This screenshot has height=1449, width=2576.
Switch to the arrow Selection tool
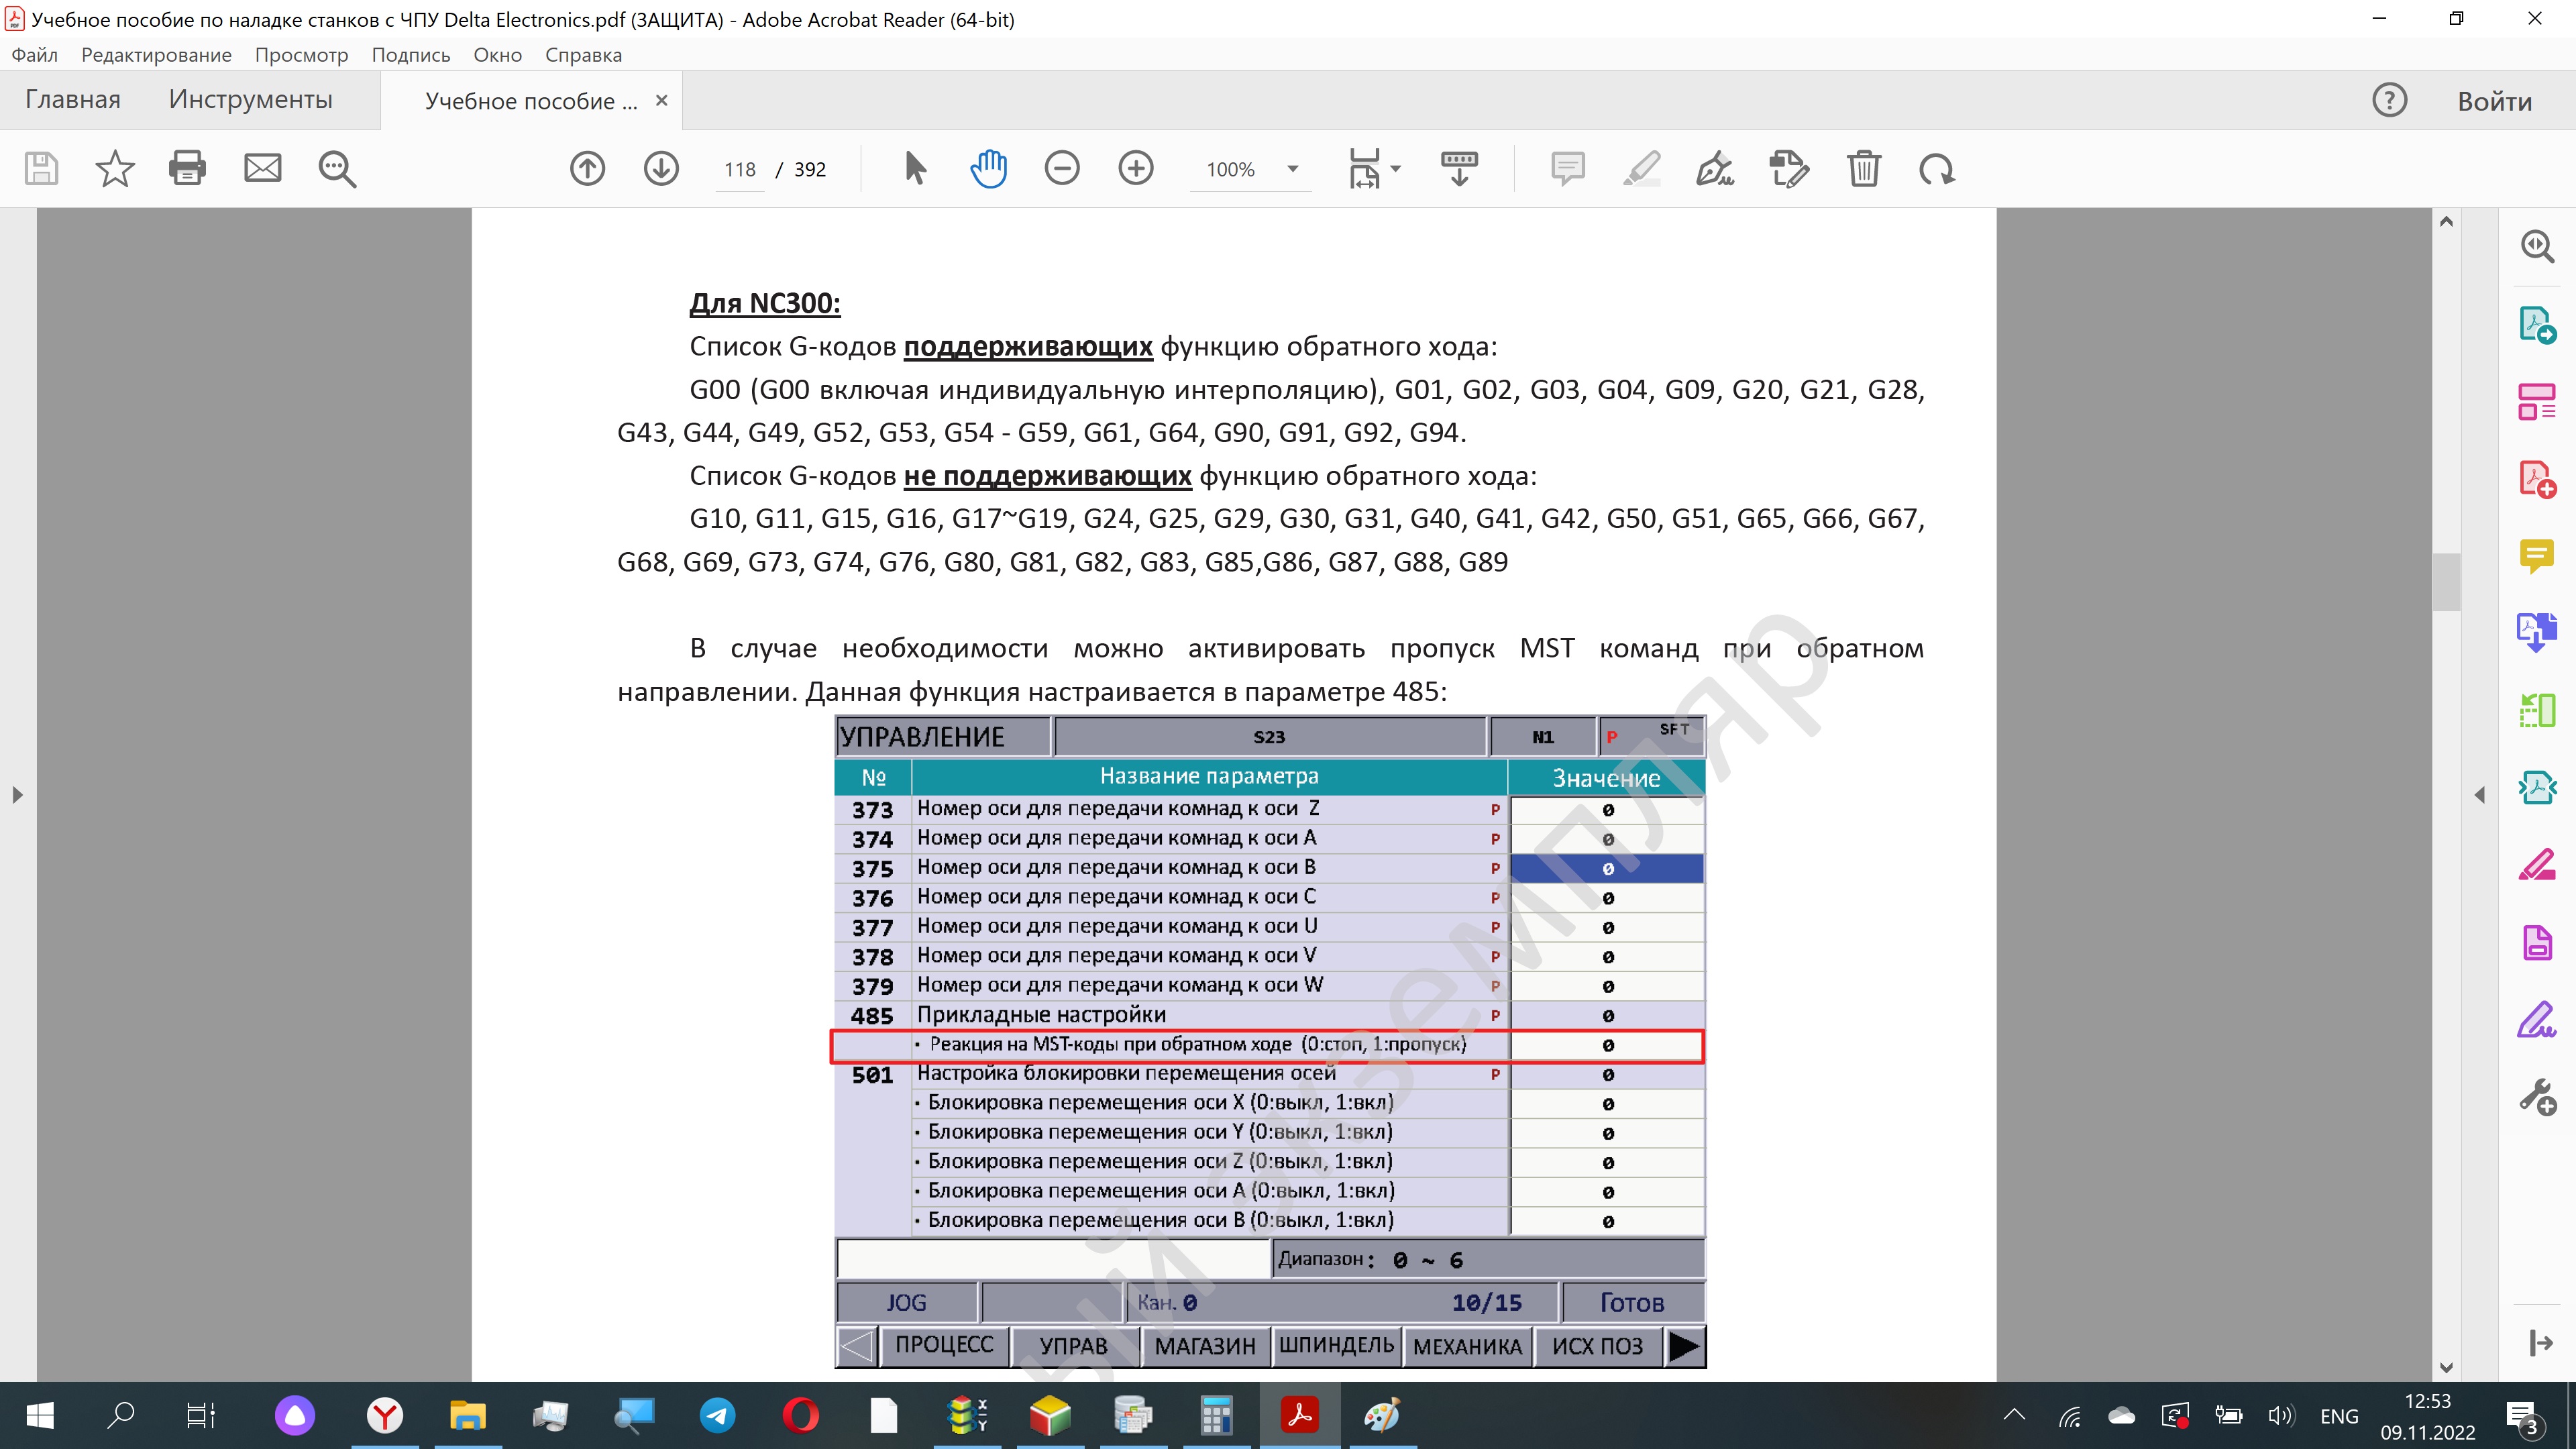coord(914,168)
